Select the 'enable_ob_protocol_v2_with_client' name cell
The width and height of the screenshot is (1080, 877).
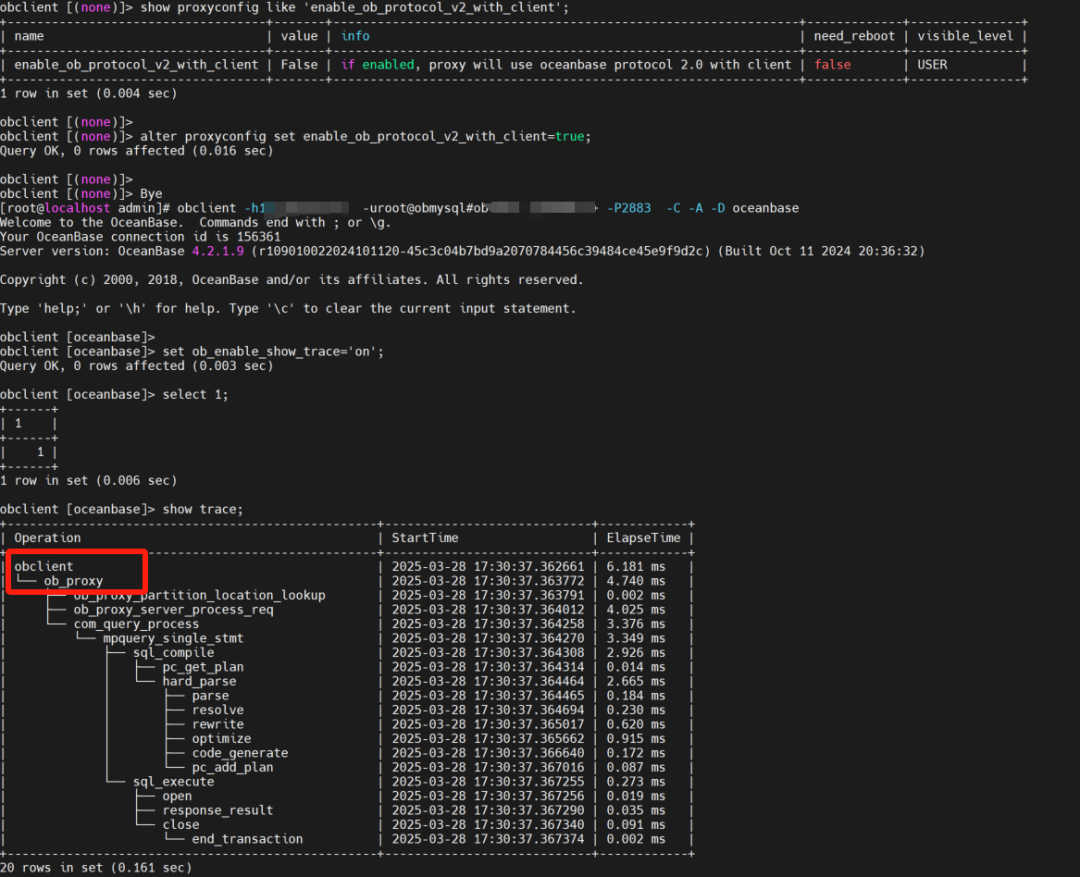136,65
